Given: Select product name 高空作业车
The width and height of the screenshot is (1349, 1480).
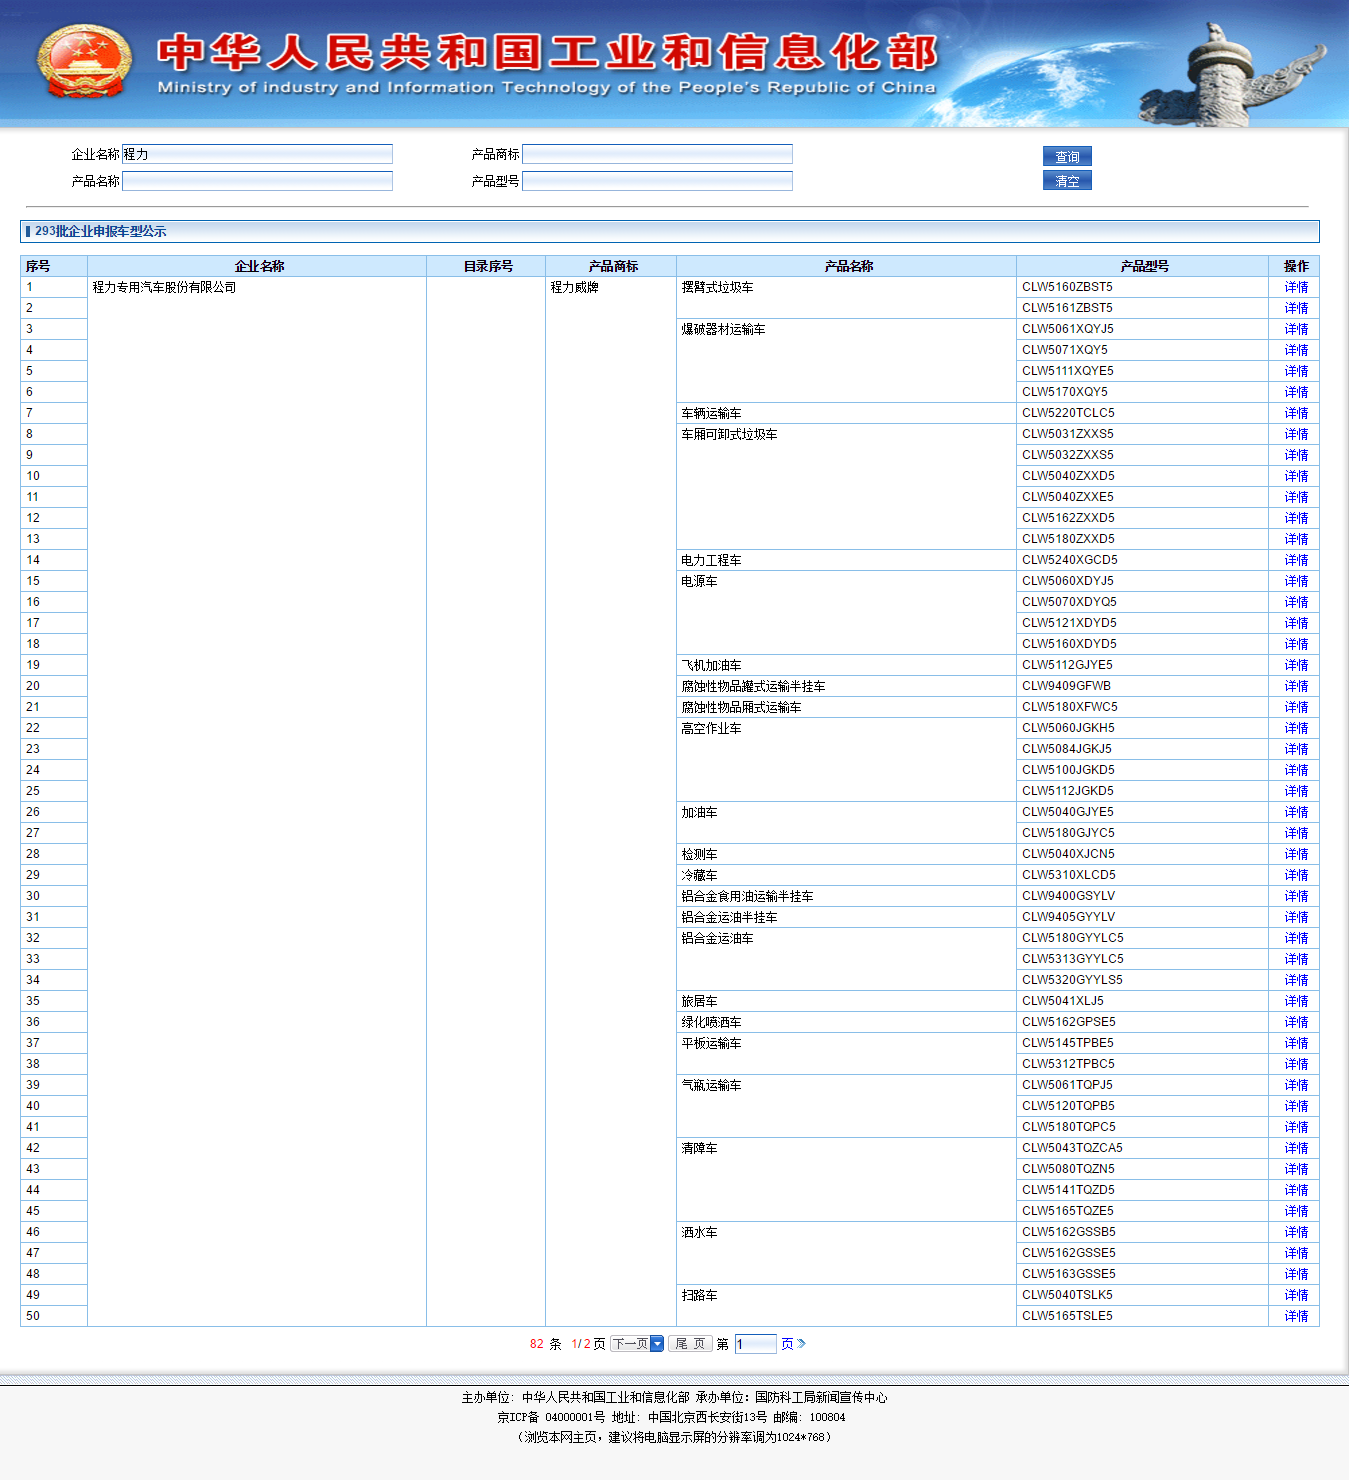Looking at the screenshot, I should [x=711, y=728].
